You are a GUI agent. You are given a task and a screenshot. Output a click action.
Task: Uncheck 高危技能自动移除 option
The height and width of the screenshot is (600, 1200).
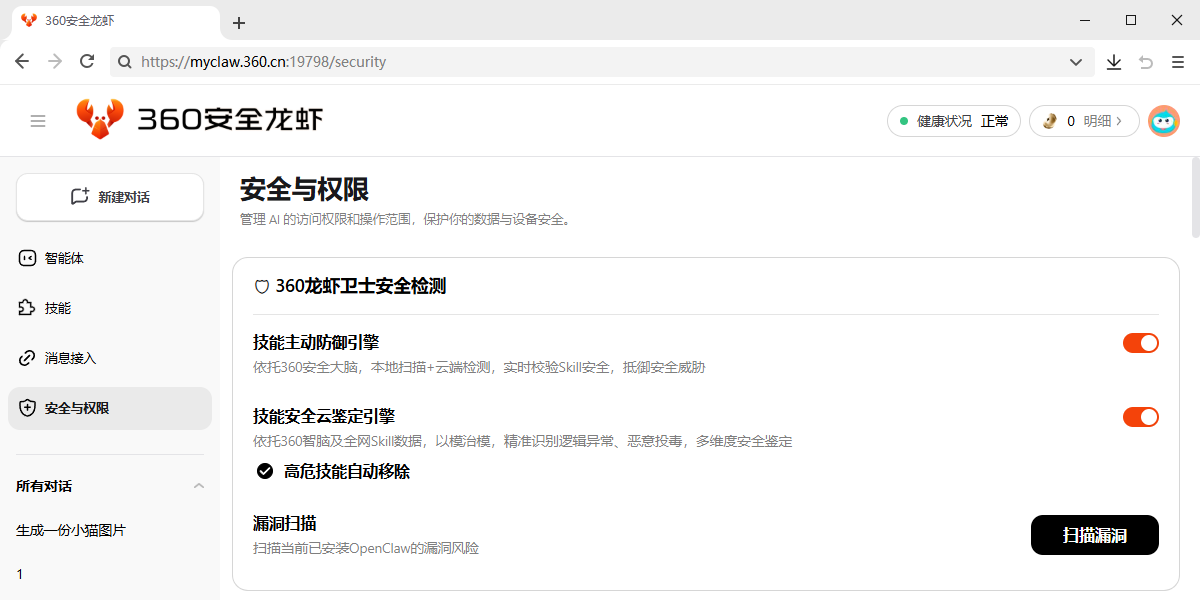(x=265, y=471)
